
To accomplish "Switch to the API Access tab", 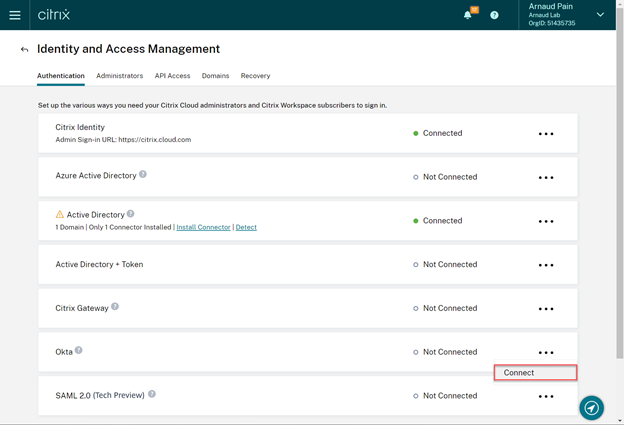I will pyautogui.click(x=172, y=76).
